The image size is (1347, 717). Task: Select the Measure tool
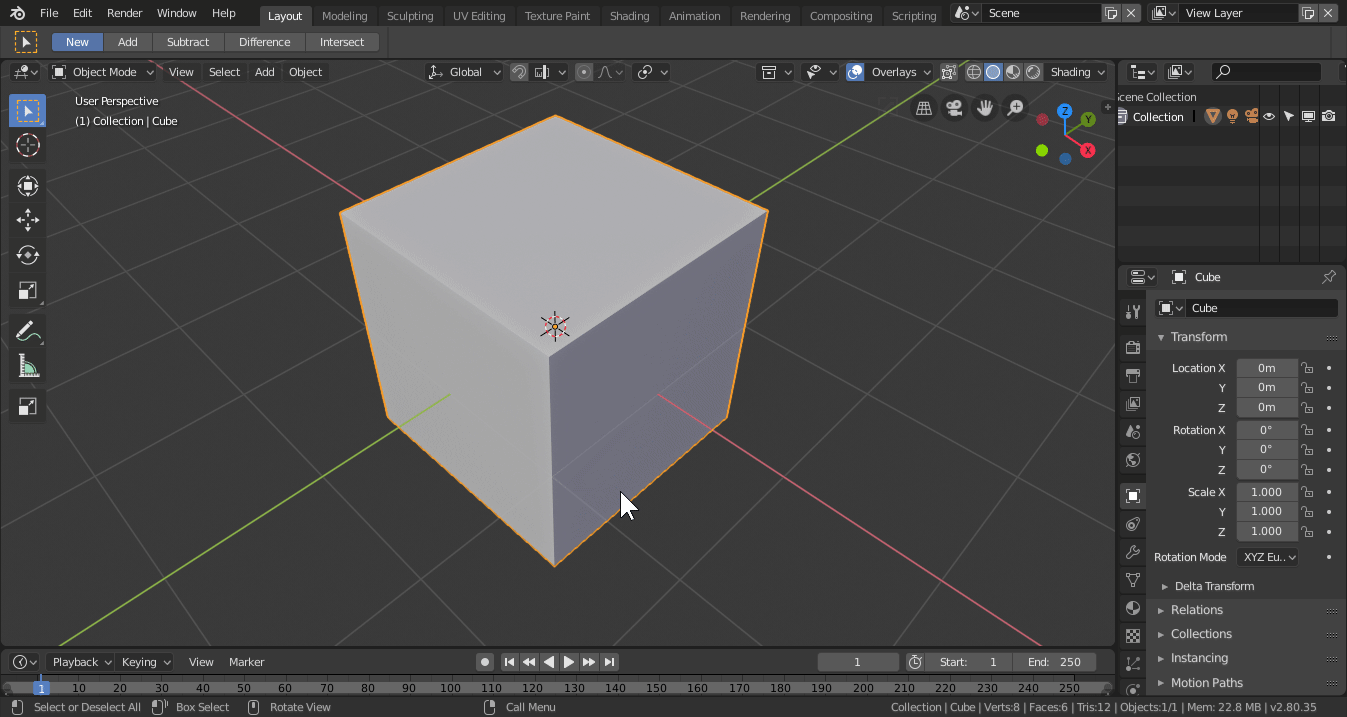[28, 367]
